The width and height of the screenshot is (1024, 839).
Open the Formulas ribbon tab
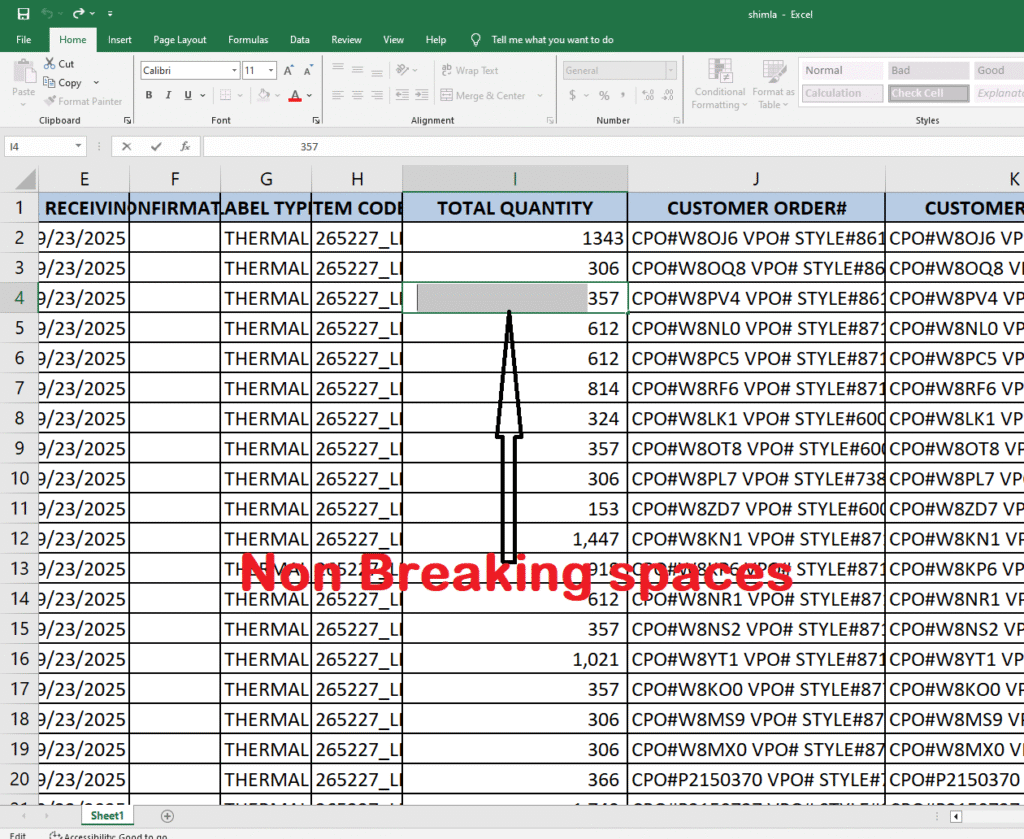tap(248, 40)
